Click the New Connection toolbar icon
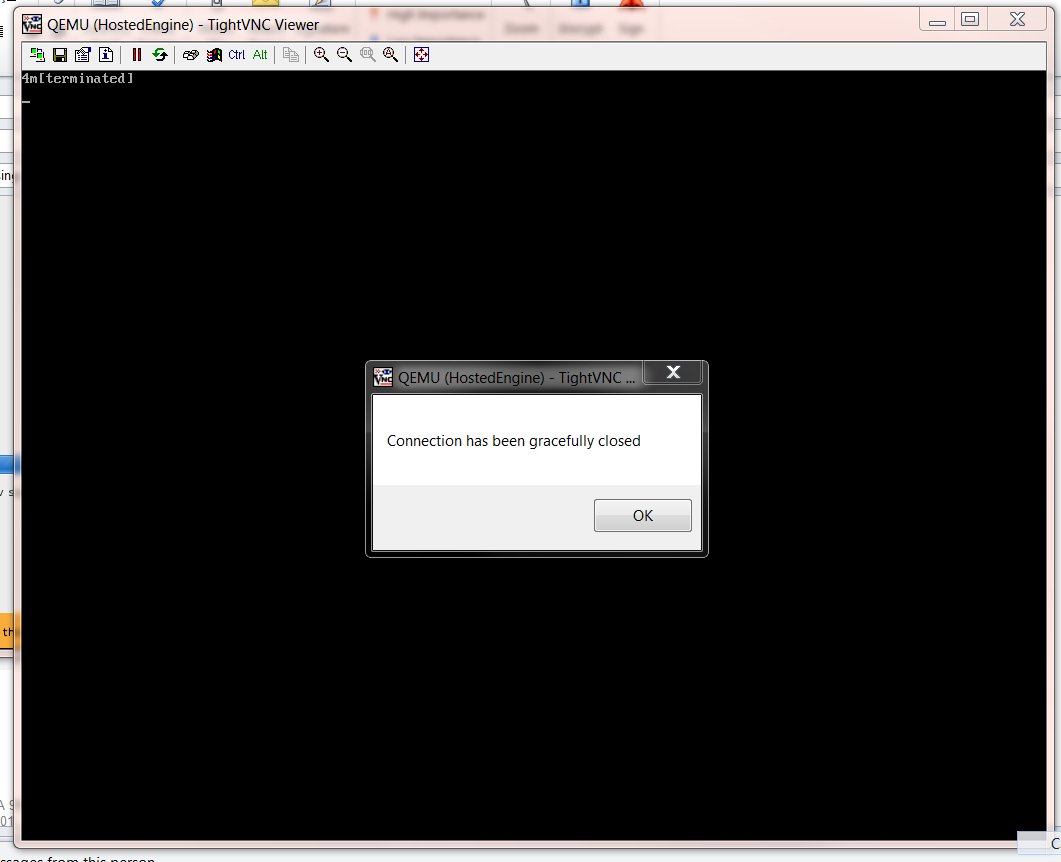The width and height of the screenshot is (1061, 862). (37, 55)
